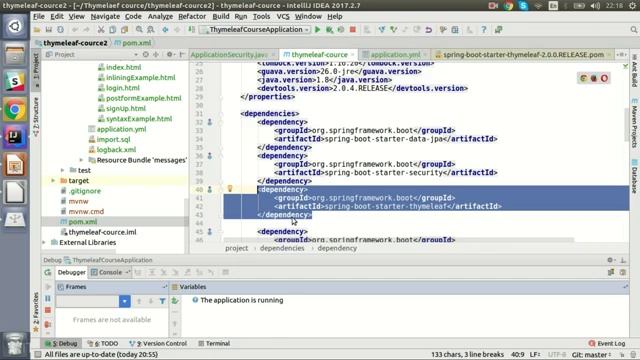This screenshot has height=360, width=640.
Task: Toggle the Database tool window
Action: 634,176
